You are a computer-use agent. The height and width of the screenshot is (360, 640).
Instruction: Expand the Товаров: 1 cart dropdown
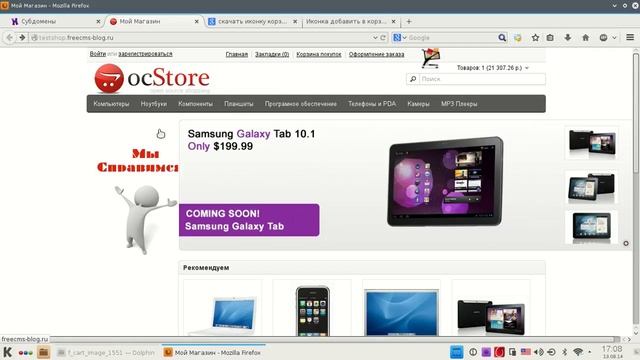(492, 68)
